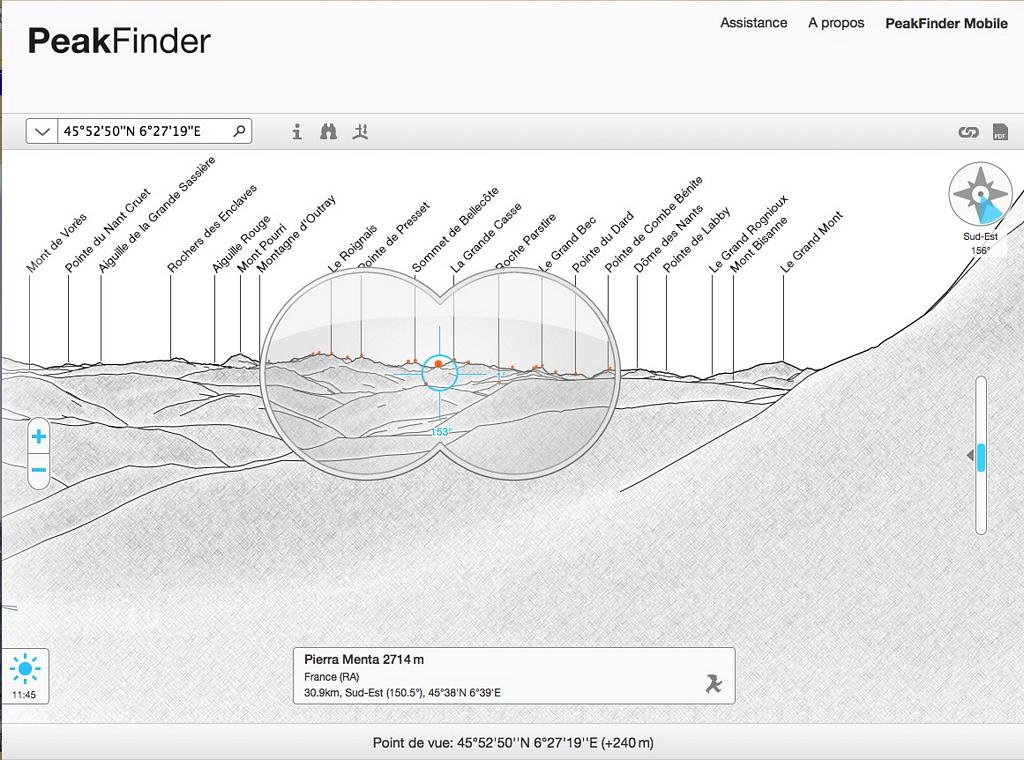Expand the viewpoint dropdown arrow

click(x=41, y=131)
